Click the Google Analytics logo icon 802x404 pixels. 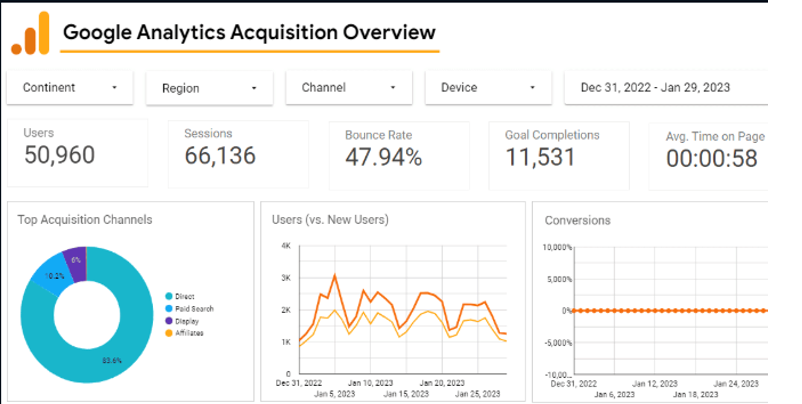[x=30, y=35]
